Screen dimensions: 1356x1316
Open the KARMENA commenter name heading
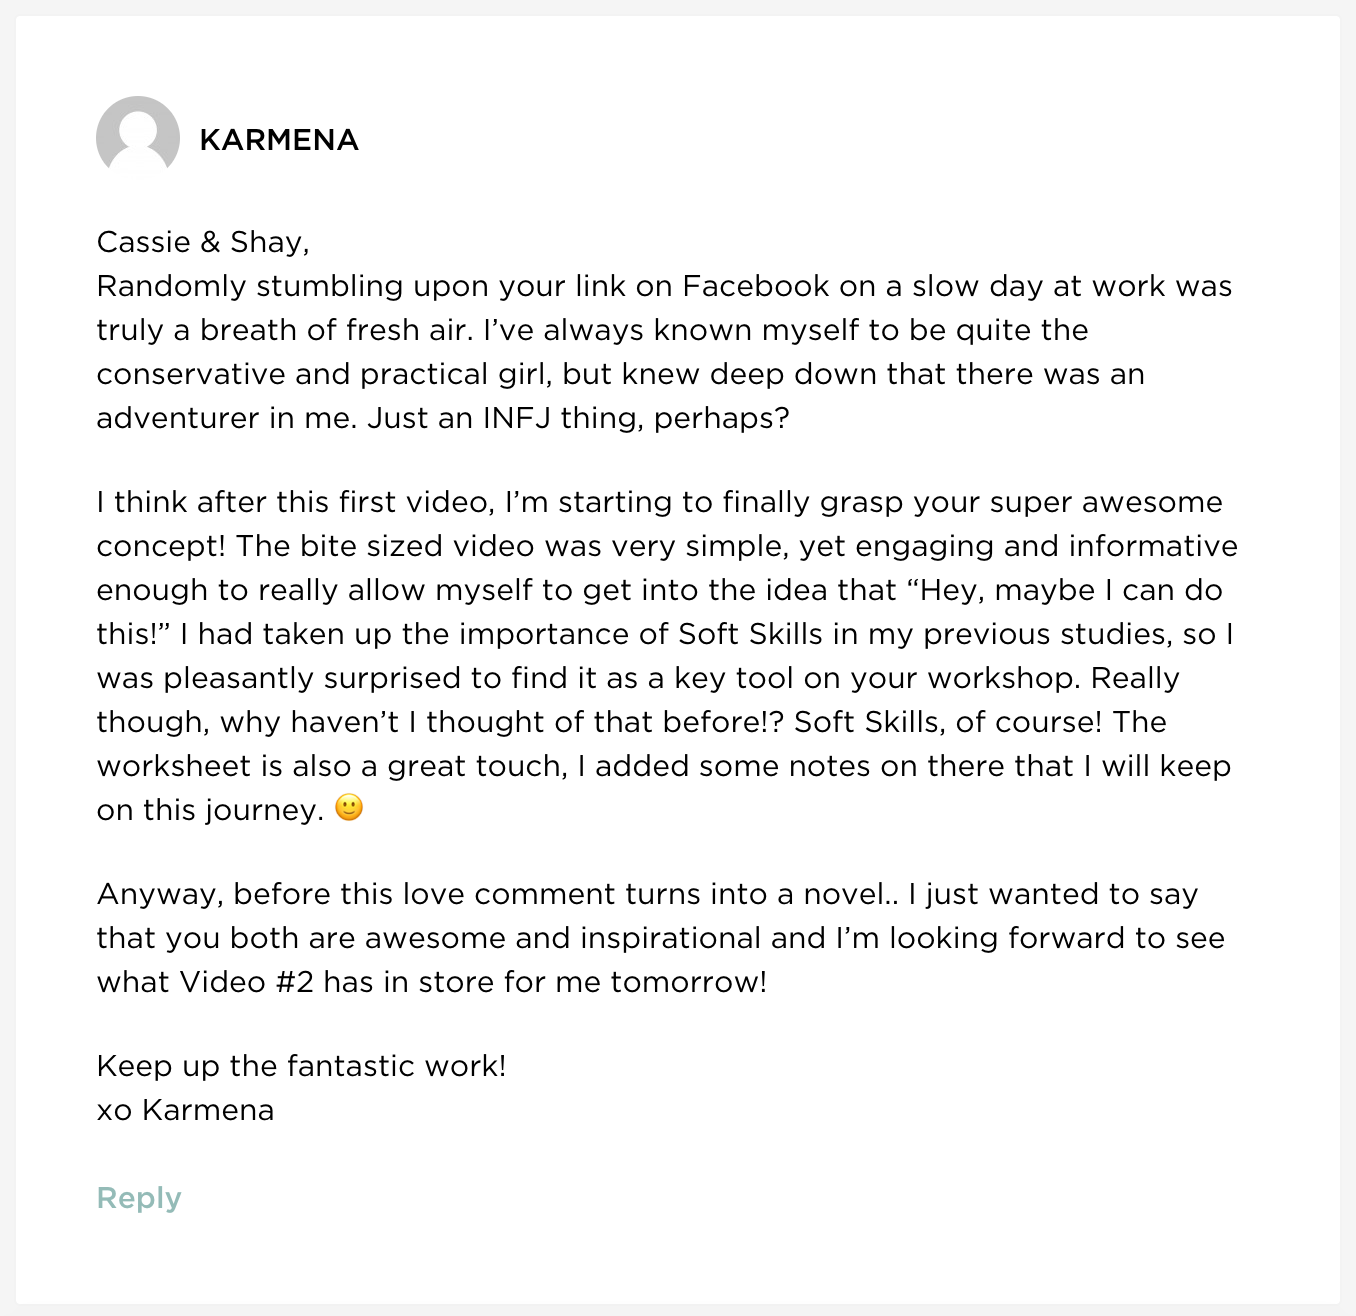[x=279, y=140]
